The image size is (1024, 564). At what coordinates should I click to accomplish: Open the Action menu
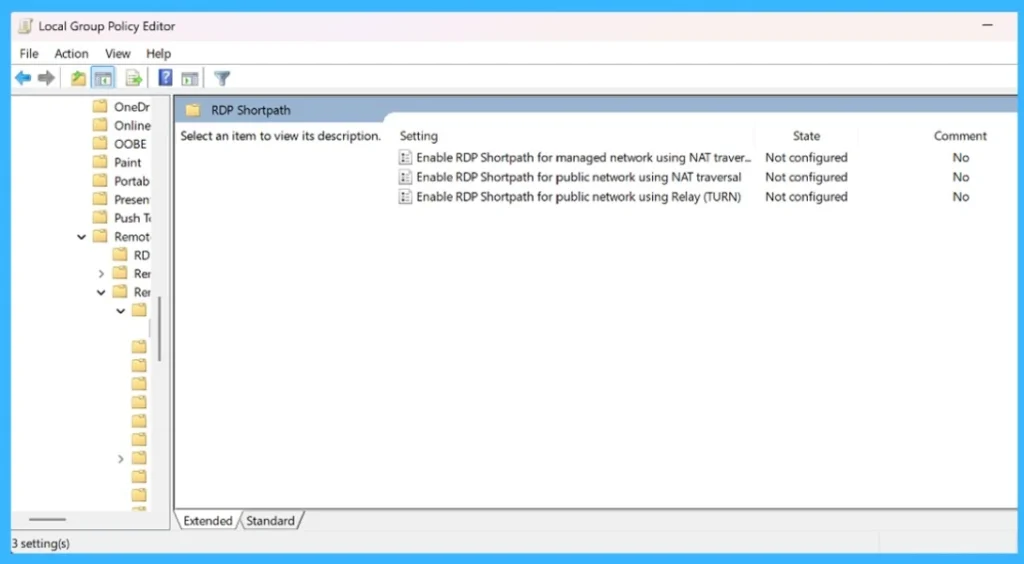(x=71, y=54)
